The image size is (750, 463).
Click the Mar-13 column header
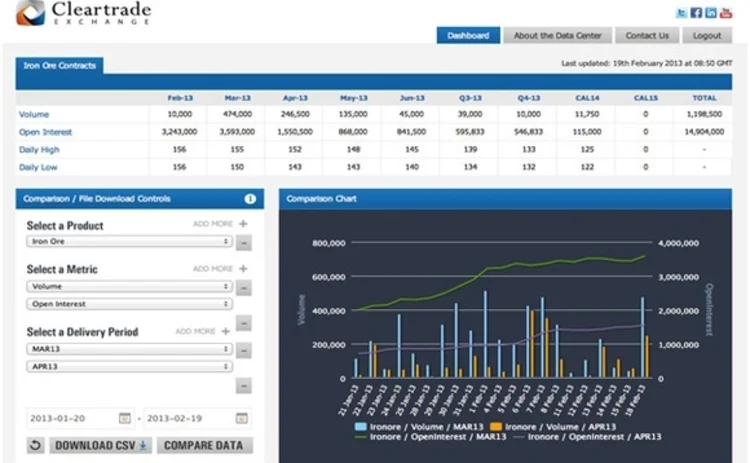tap(238, 98)
